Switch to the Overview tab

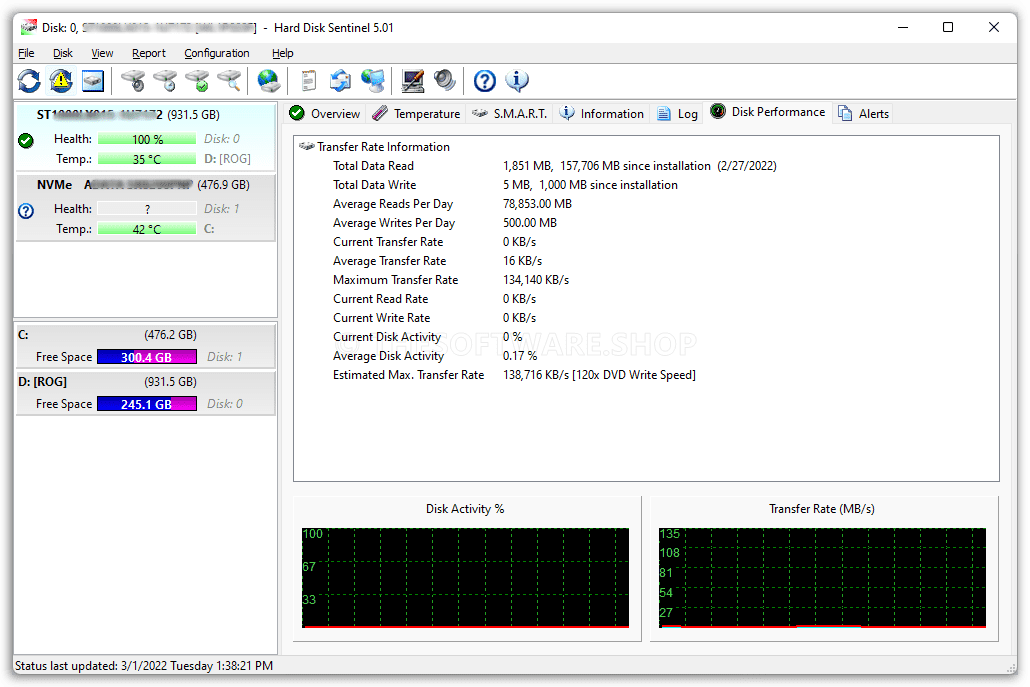(325, 114)
